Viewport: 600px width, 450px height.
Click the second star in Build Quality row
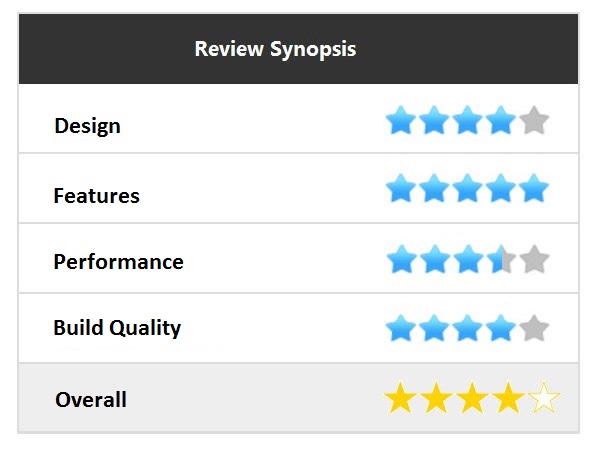[434, 328]
